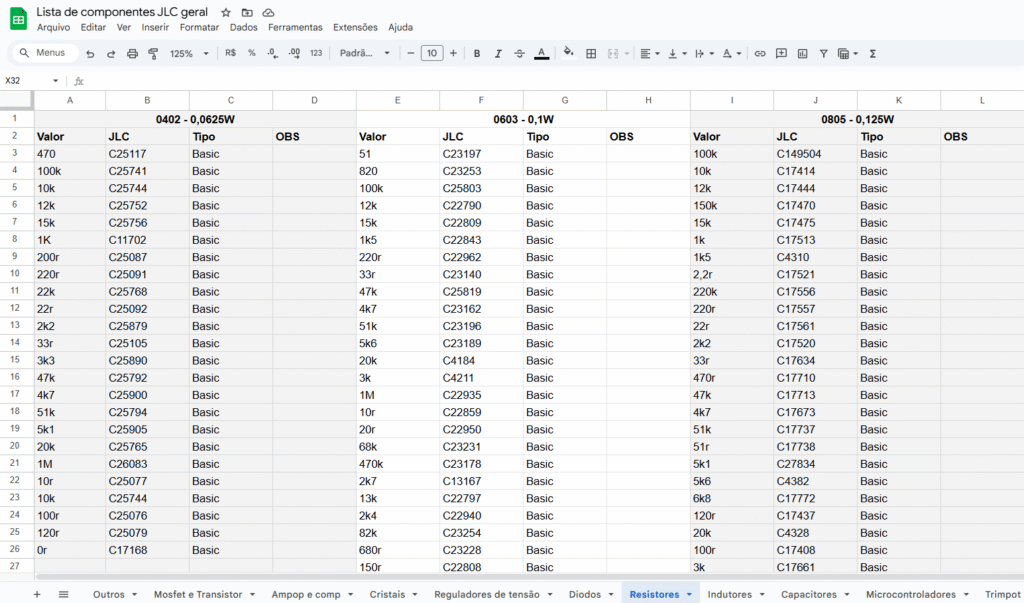Open the borders tool
1024x603 pixels.
click(x=591, y=54)
